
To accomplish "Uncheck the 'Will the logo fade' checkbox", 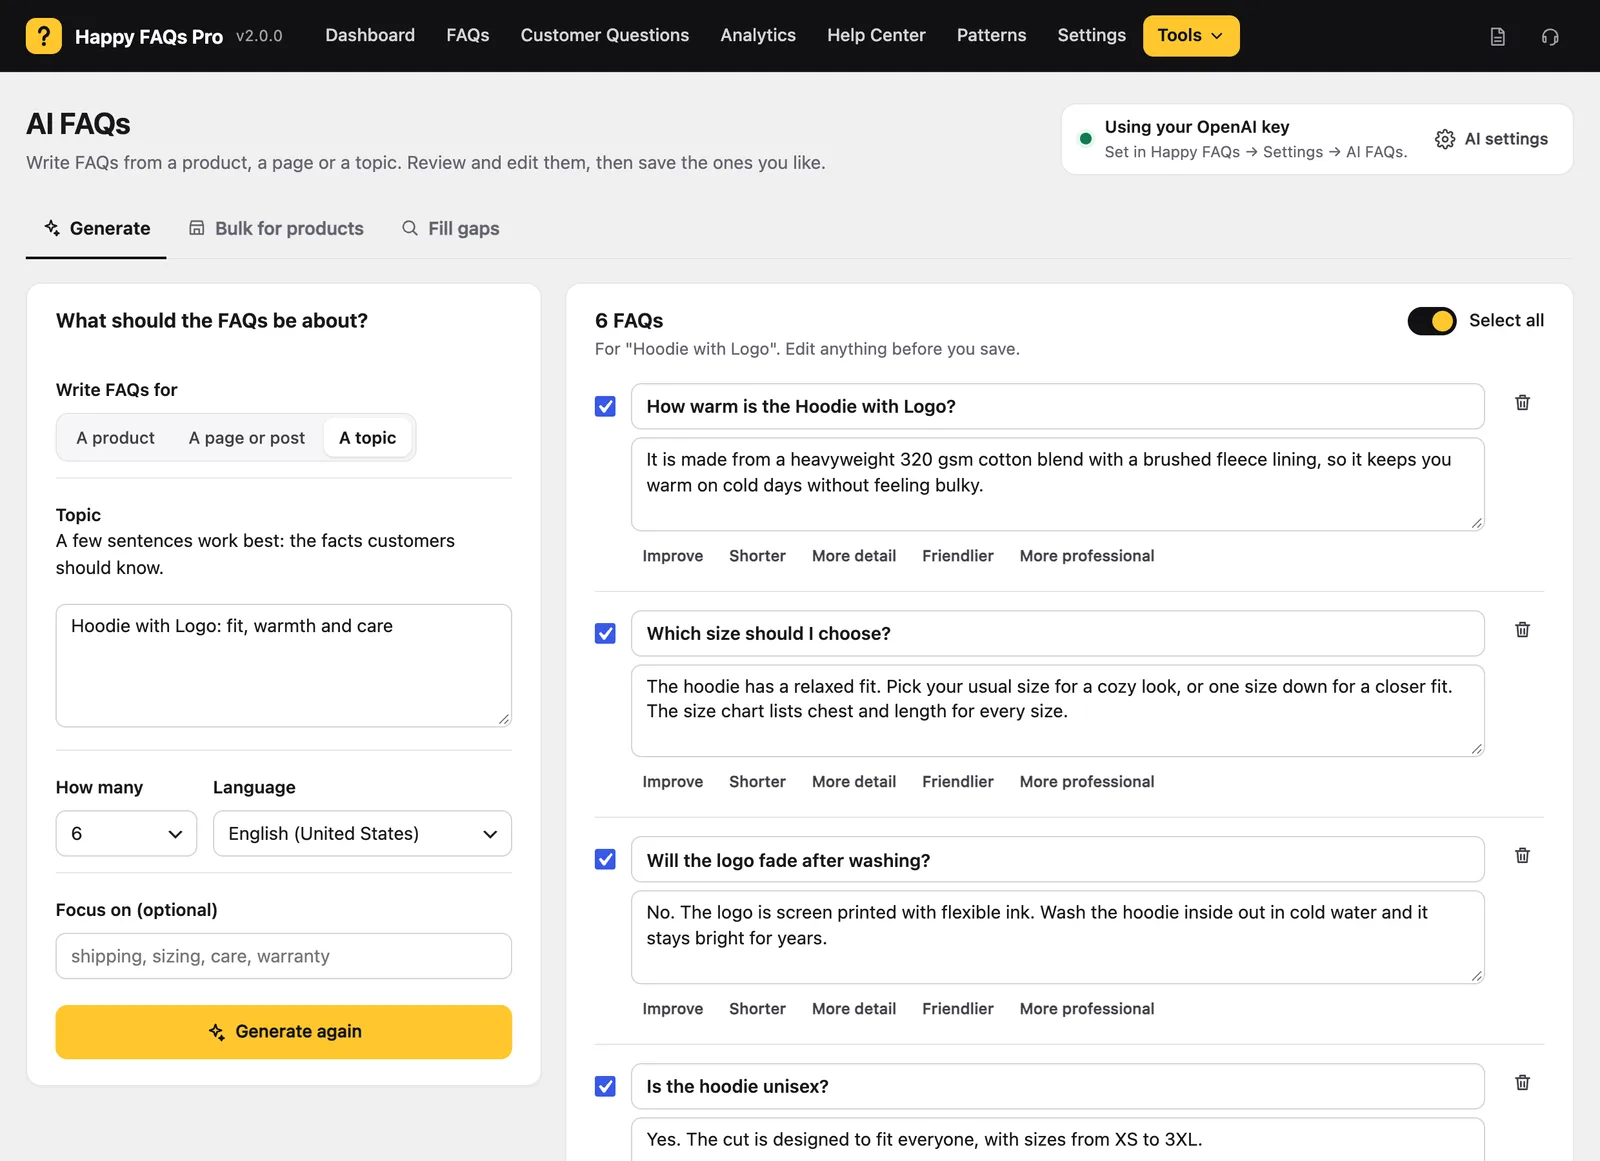I will point(605,859).
